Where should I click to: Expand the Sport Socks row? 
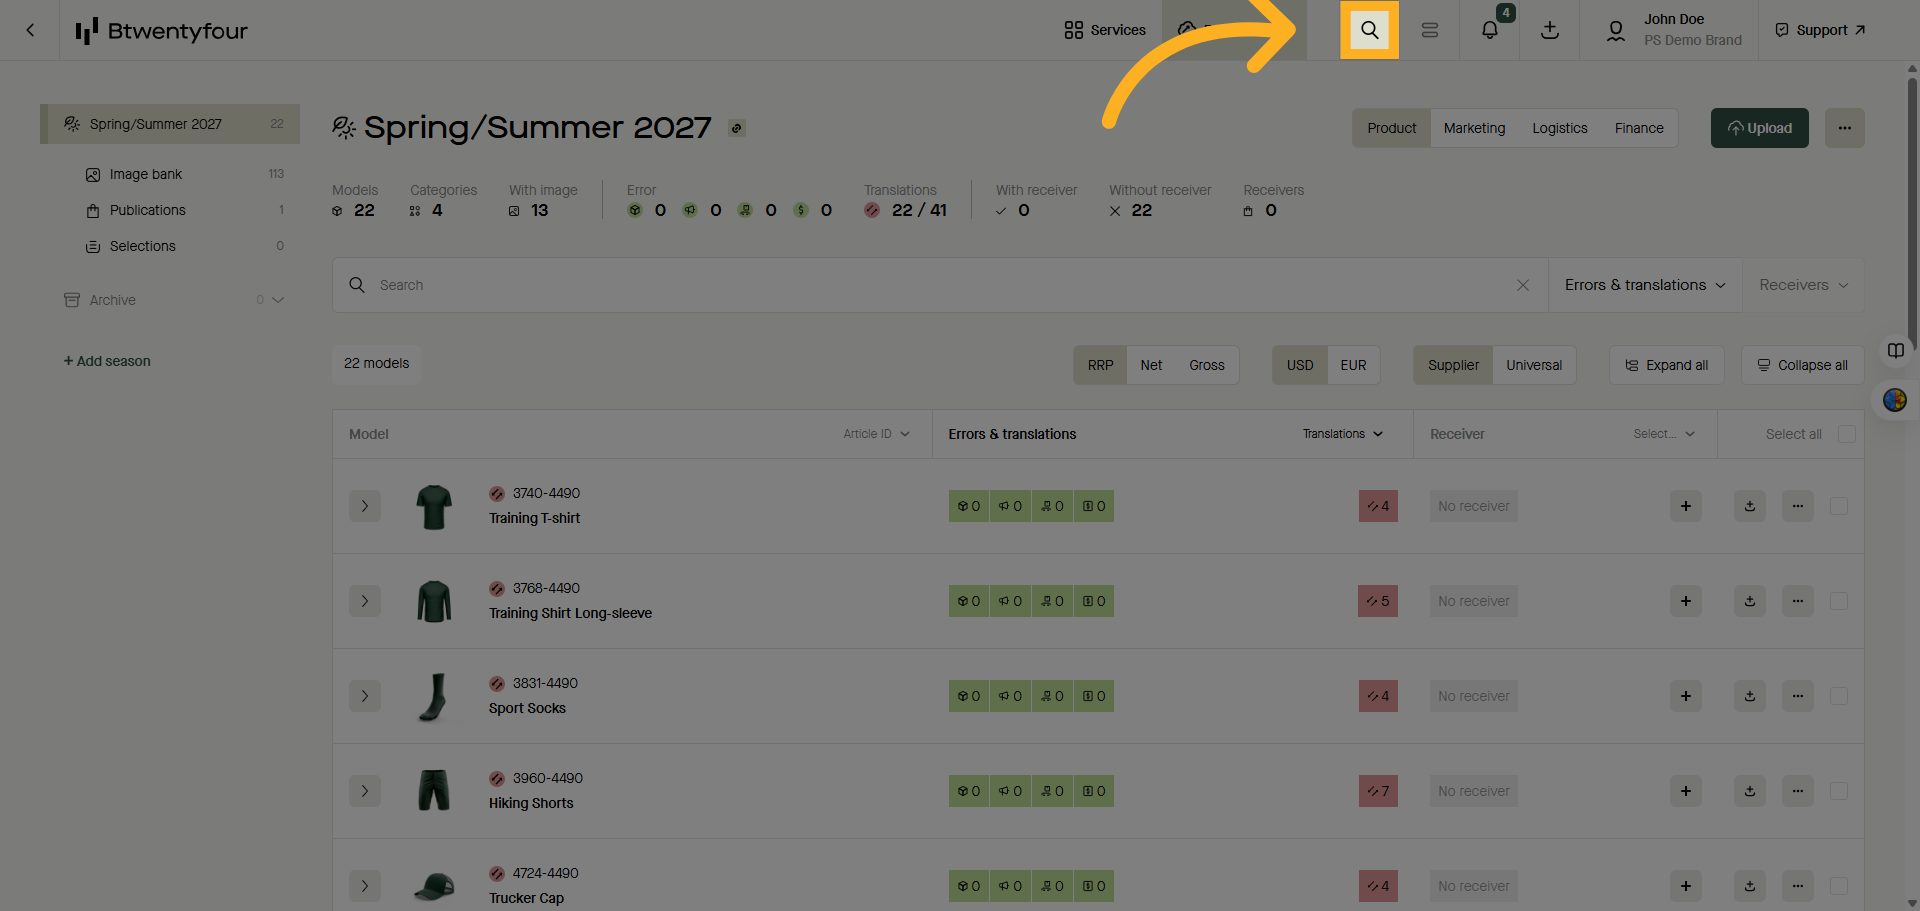[x=365, y=696]
